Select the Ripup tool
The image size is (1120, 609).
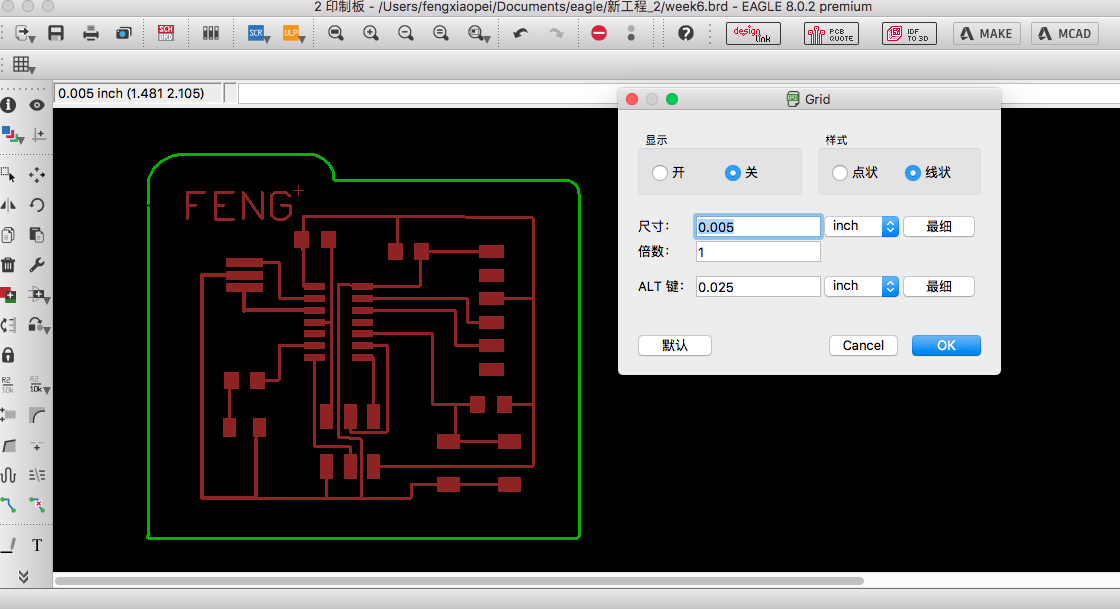coord(37,505)
